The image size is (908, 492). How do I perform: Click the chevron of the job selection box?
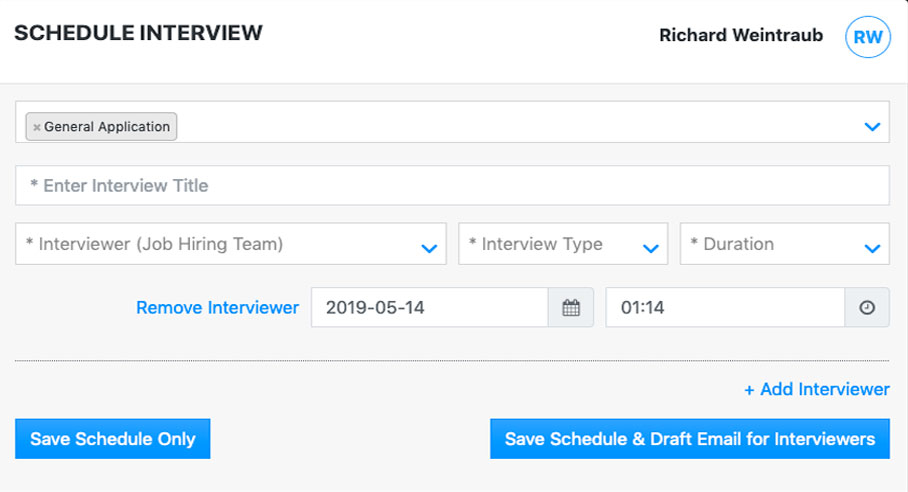click(872, 127)
